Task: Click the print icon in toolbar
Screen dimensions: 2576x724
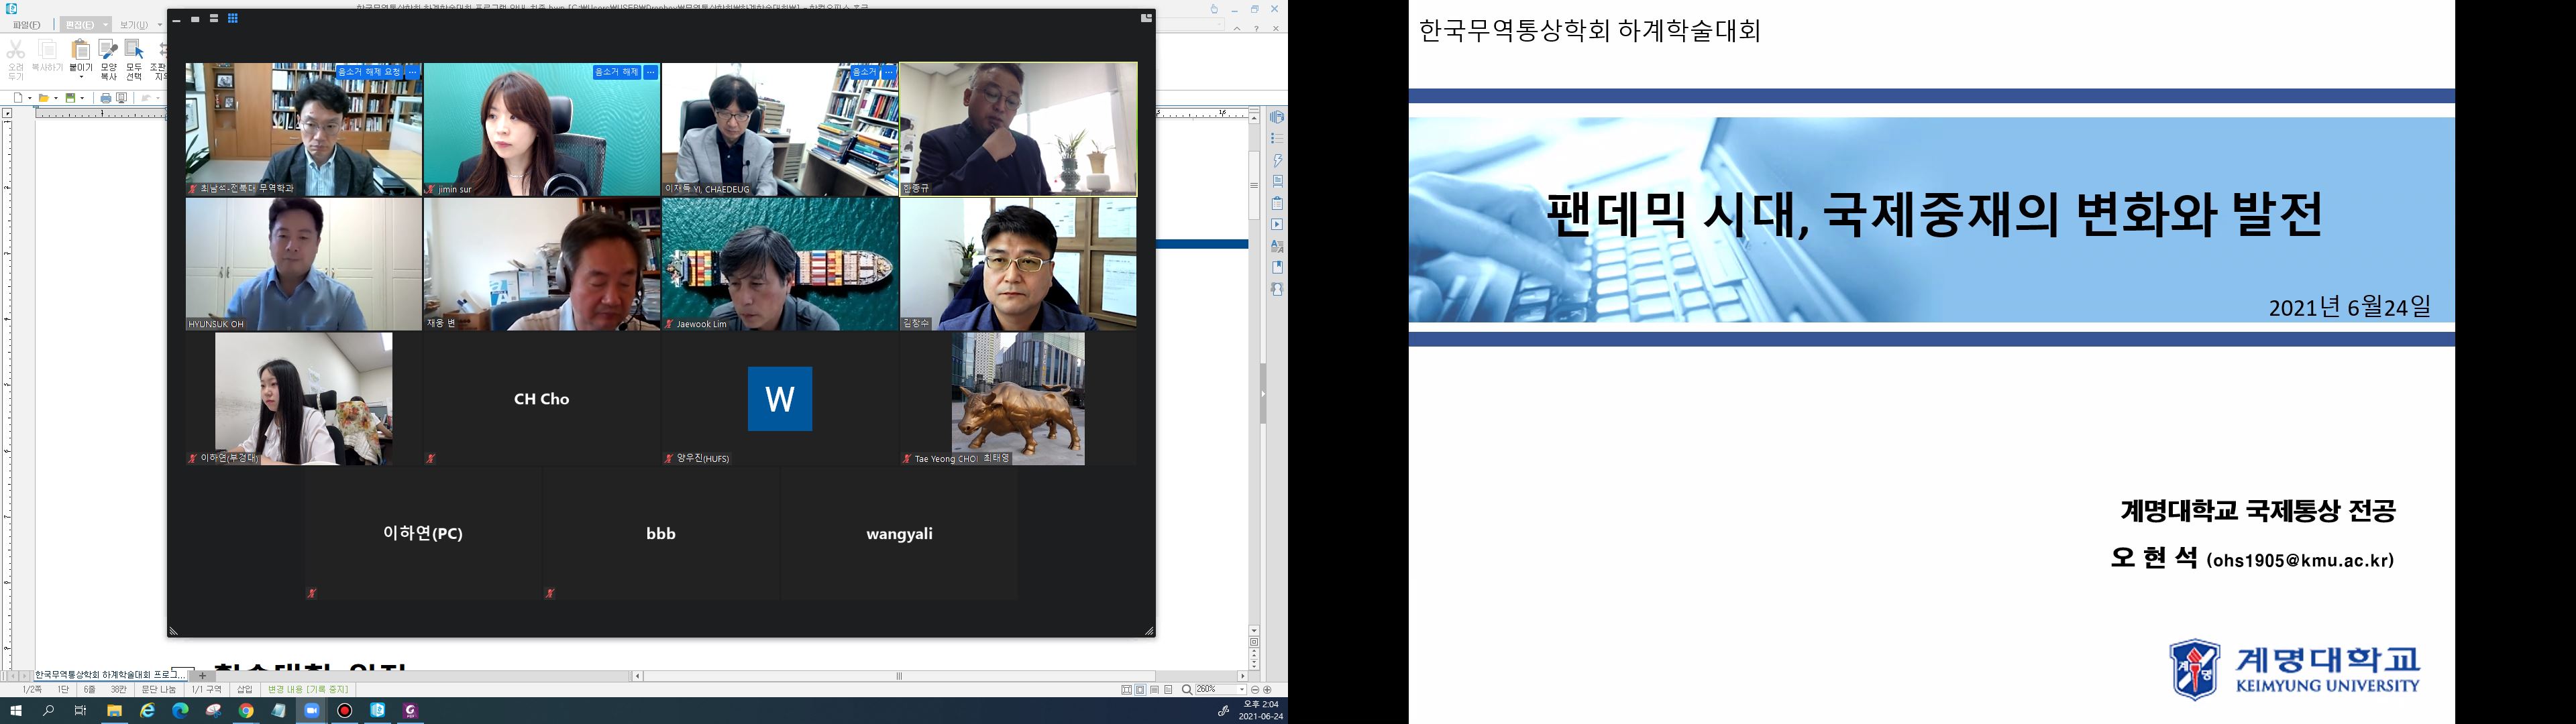Action: [x=105, y=98]
